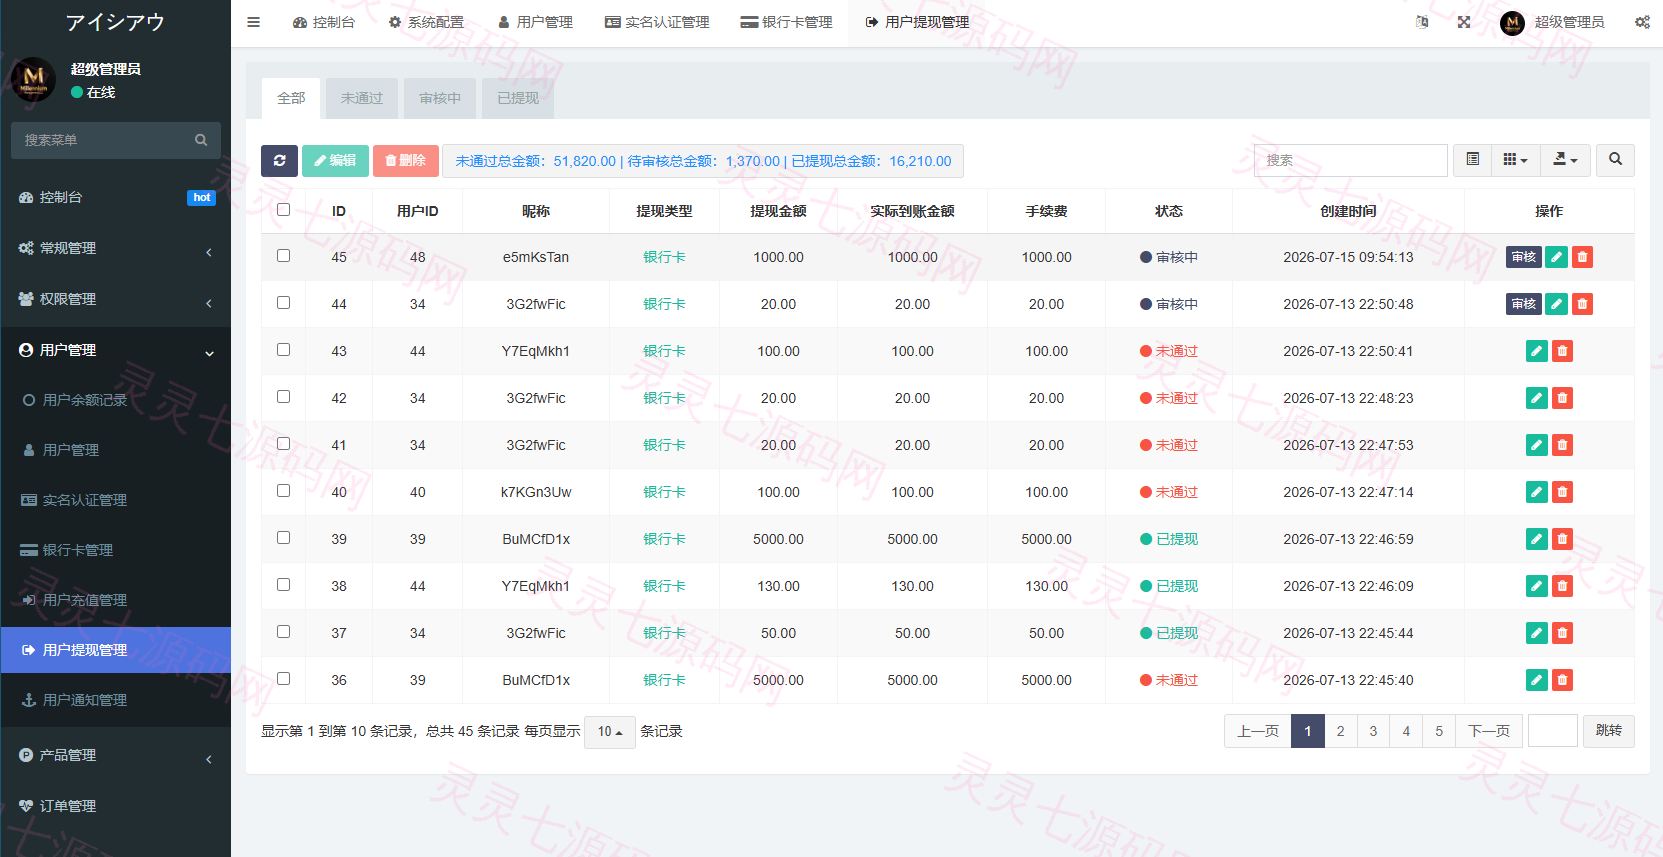
Task: Click the refresh table icon button
Action: [279, 161]
